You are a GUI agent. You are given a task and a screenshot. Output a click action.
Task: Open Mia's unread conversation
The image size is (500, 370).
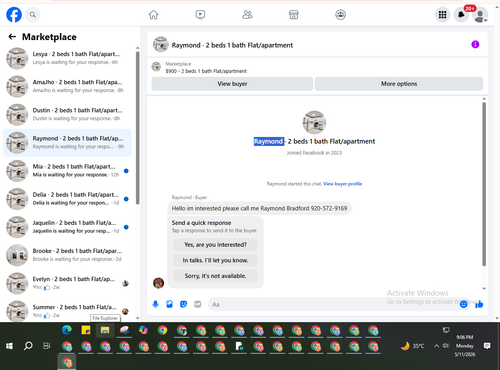coord(67,171)
